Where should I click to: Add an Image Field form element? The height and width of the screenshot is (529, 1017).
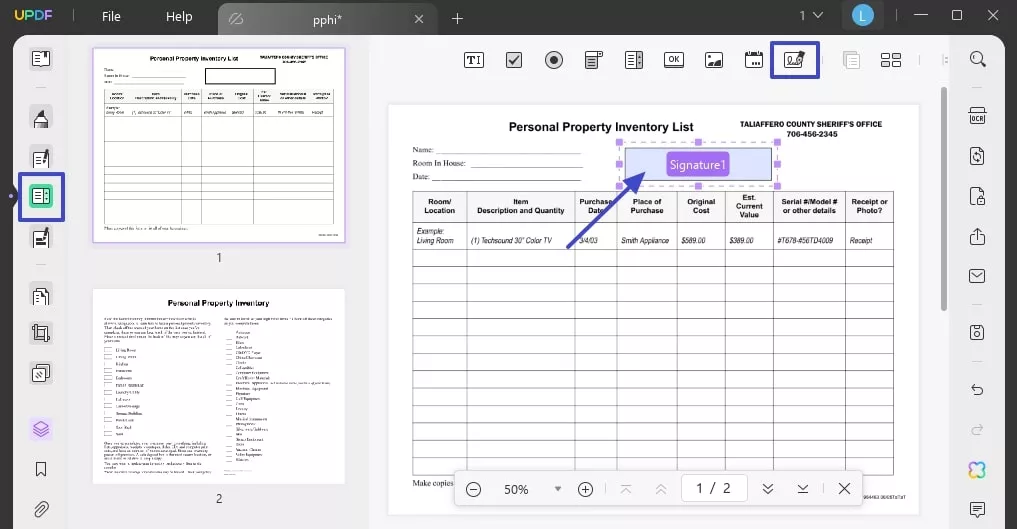coord(713,60)
